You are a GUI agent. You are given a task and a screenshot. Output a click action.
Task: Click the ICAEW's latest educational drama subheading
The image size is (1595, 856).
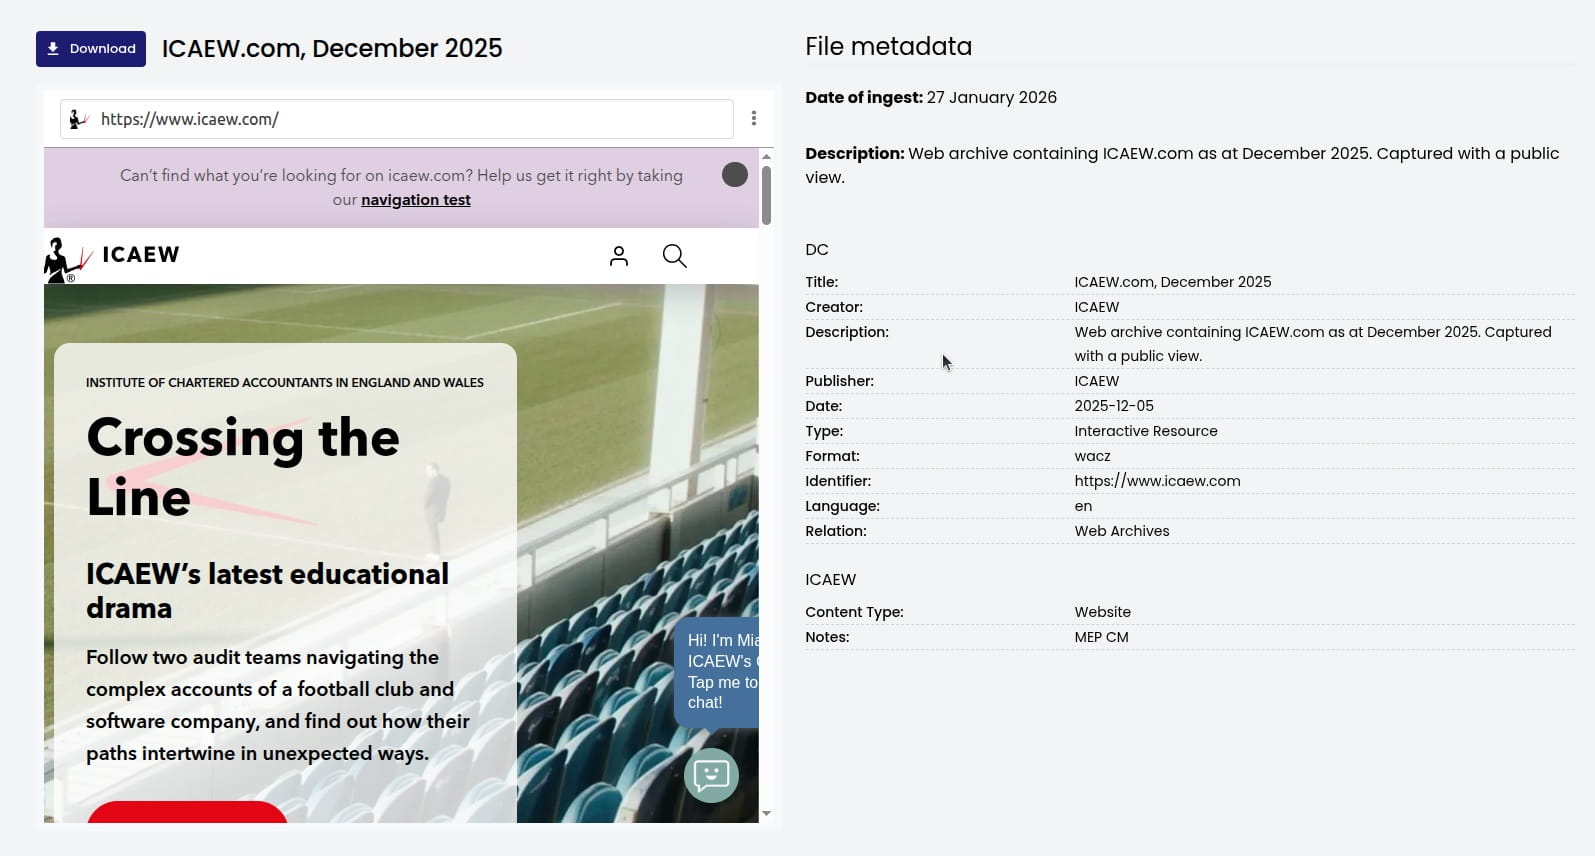pos(267,590)
